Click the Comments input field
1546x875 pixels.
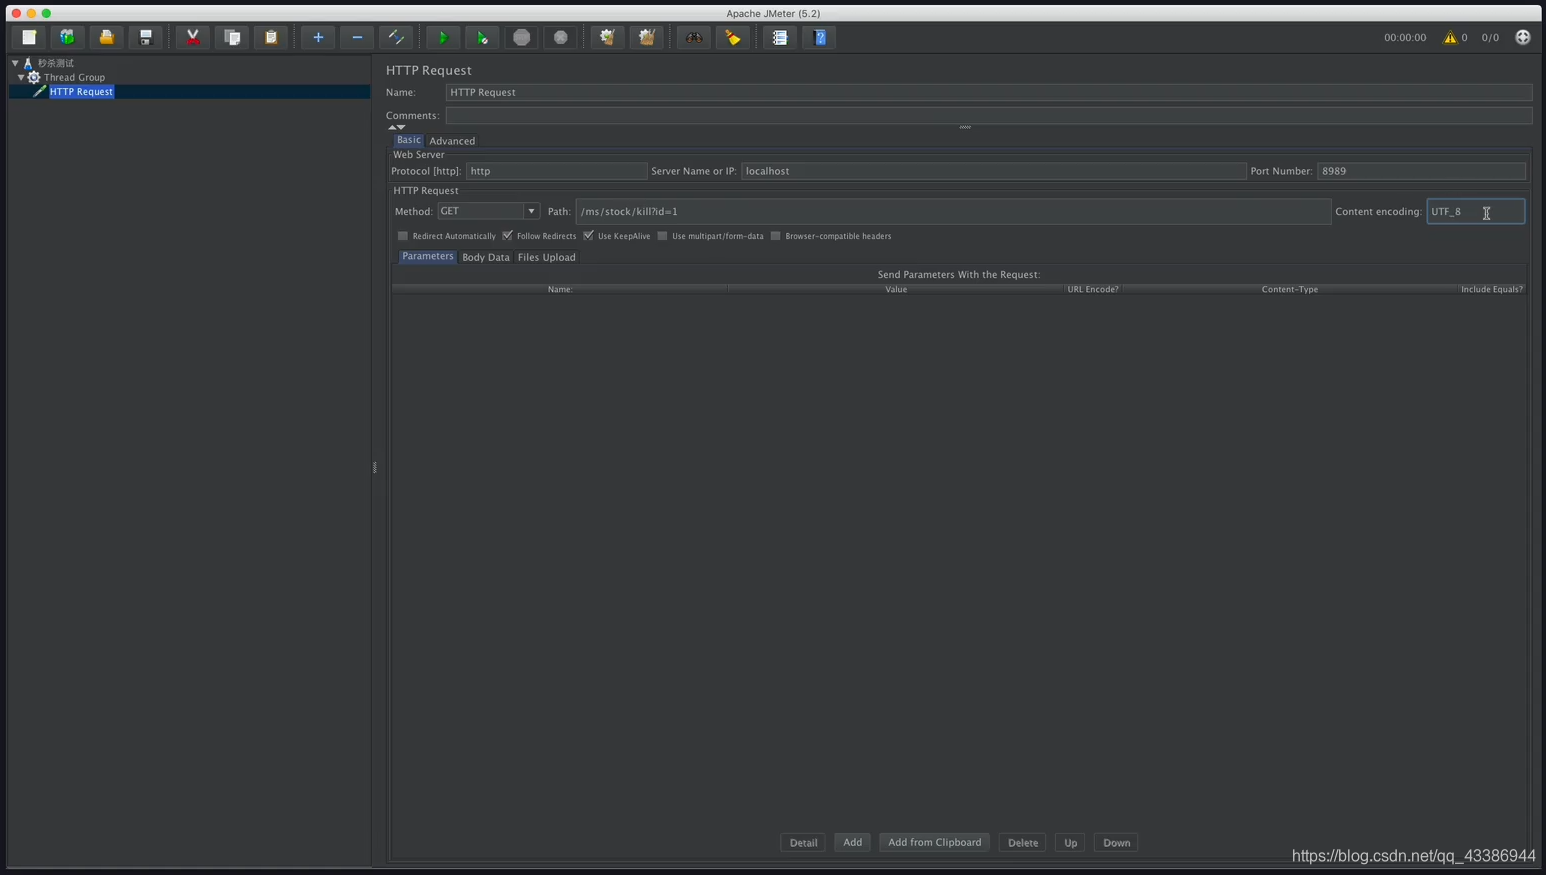988,115
